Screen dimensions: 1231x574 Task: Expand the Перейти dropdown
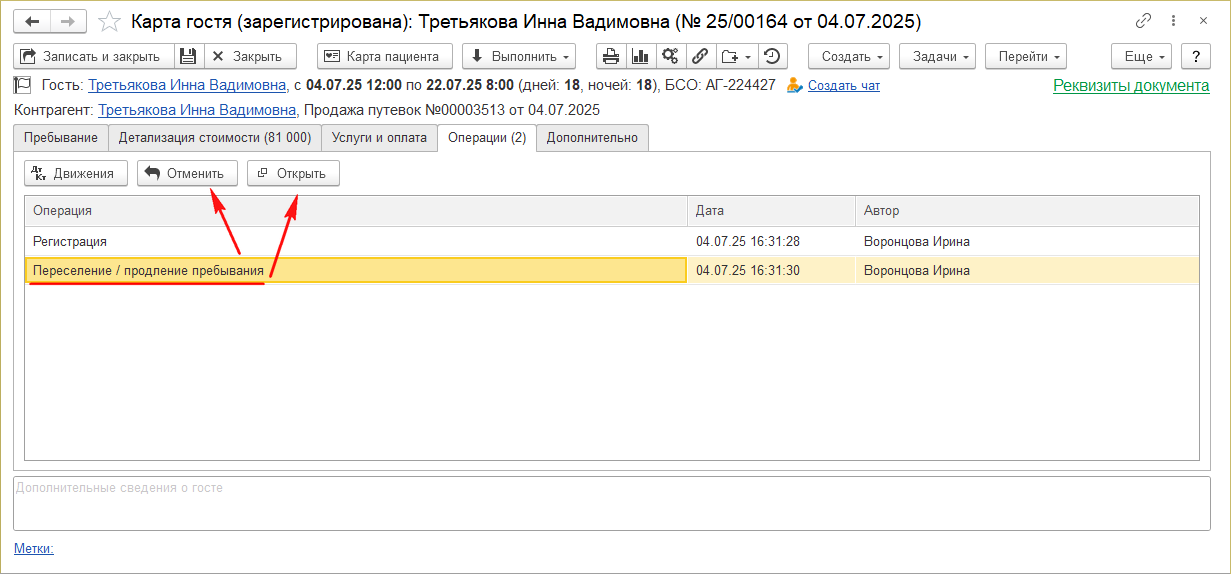click(x=1026, y=57)
